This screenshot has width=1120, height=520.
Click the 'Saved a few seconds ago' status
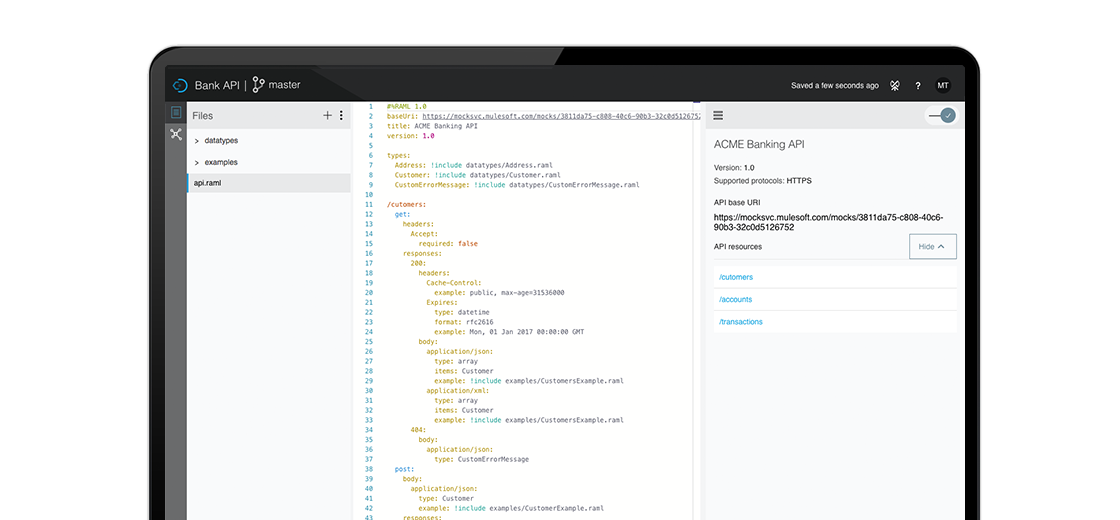pos(834,85)
